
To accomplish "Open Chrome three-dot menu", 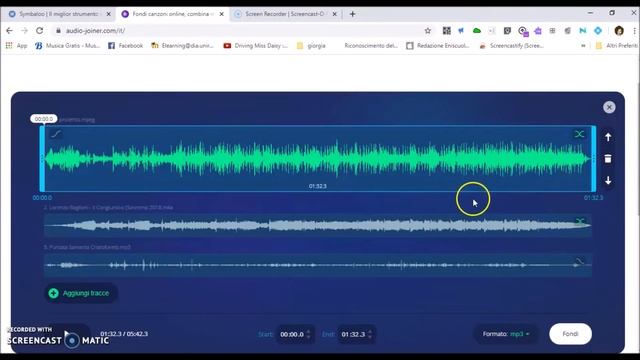I will (x=634, y=31).
